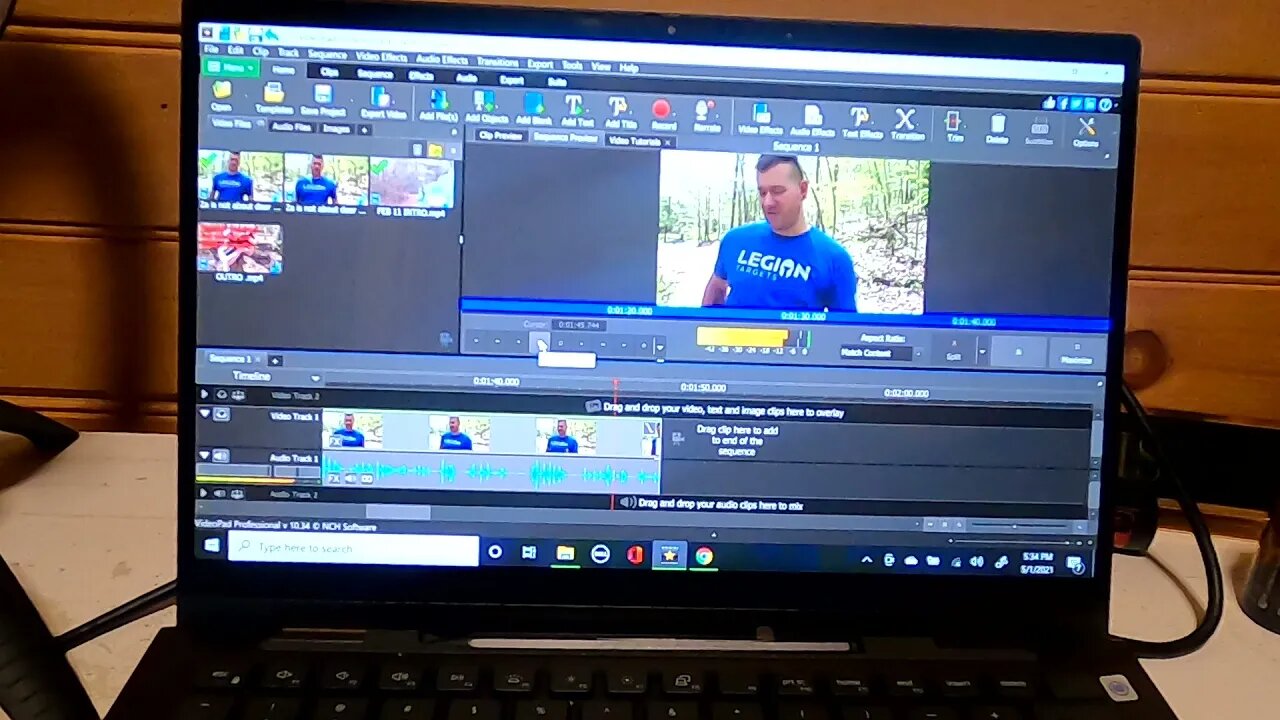Click the Windows Start button
The width and height of the screenshot is (1280, 720).
211,545
